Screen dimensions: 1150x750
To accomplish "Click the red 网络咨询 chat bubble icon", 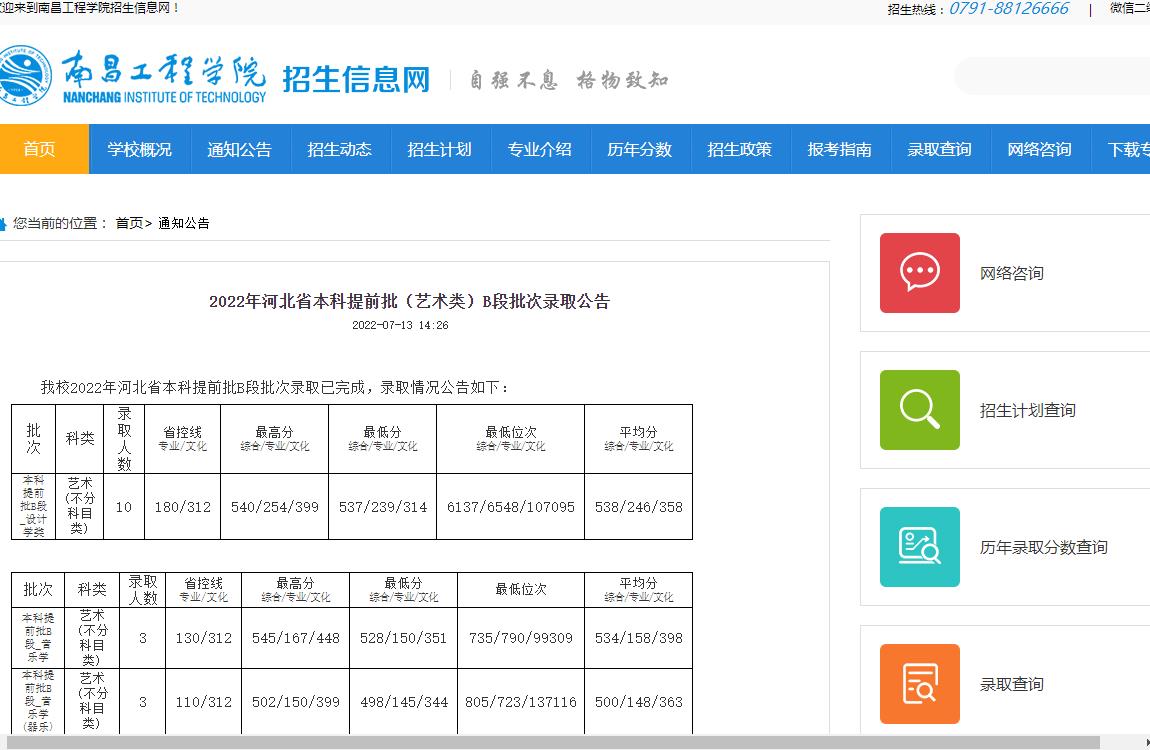I will pyautogui.click(x=920, y=273).
